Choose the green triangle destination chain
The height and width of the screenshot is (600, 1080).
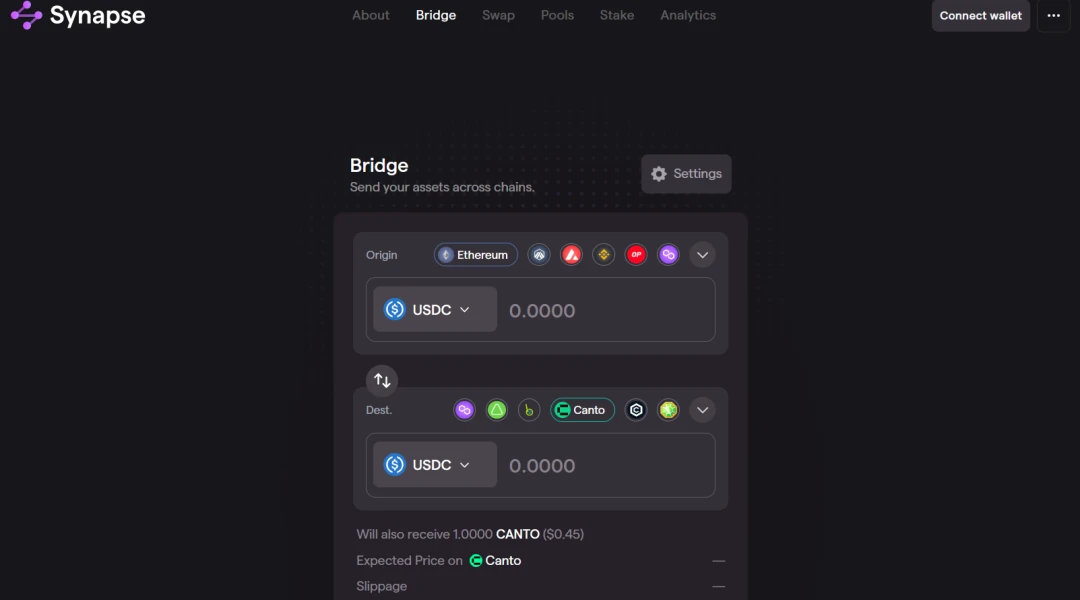pyautogui.click(x=497, y=410)
